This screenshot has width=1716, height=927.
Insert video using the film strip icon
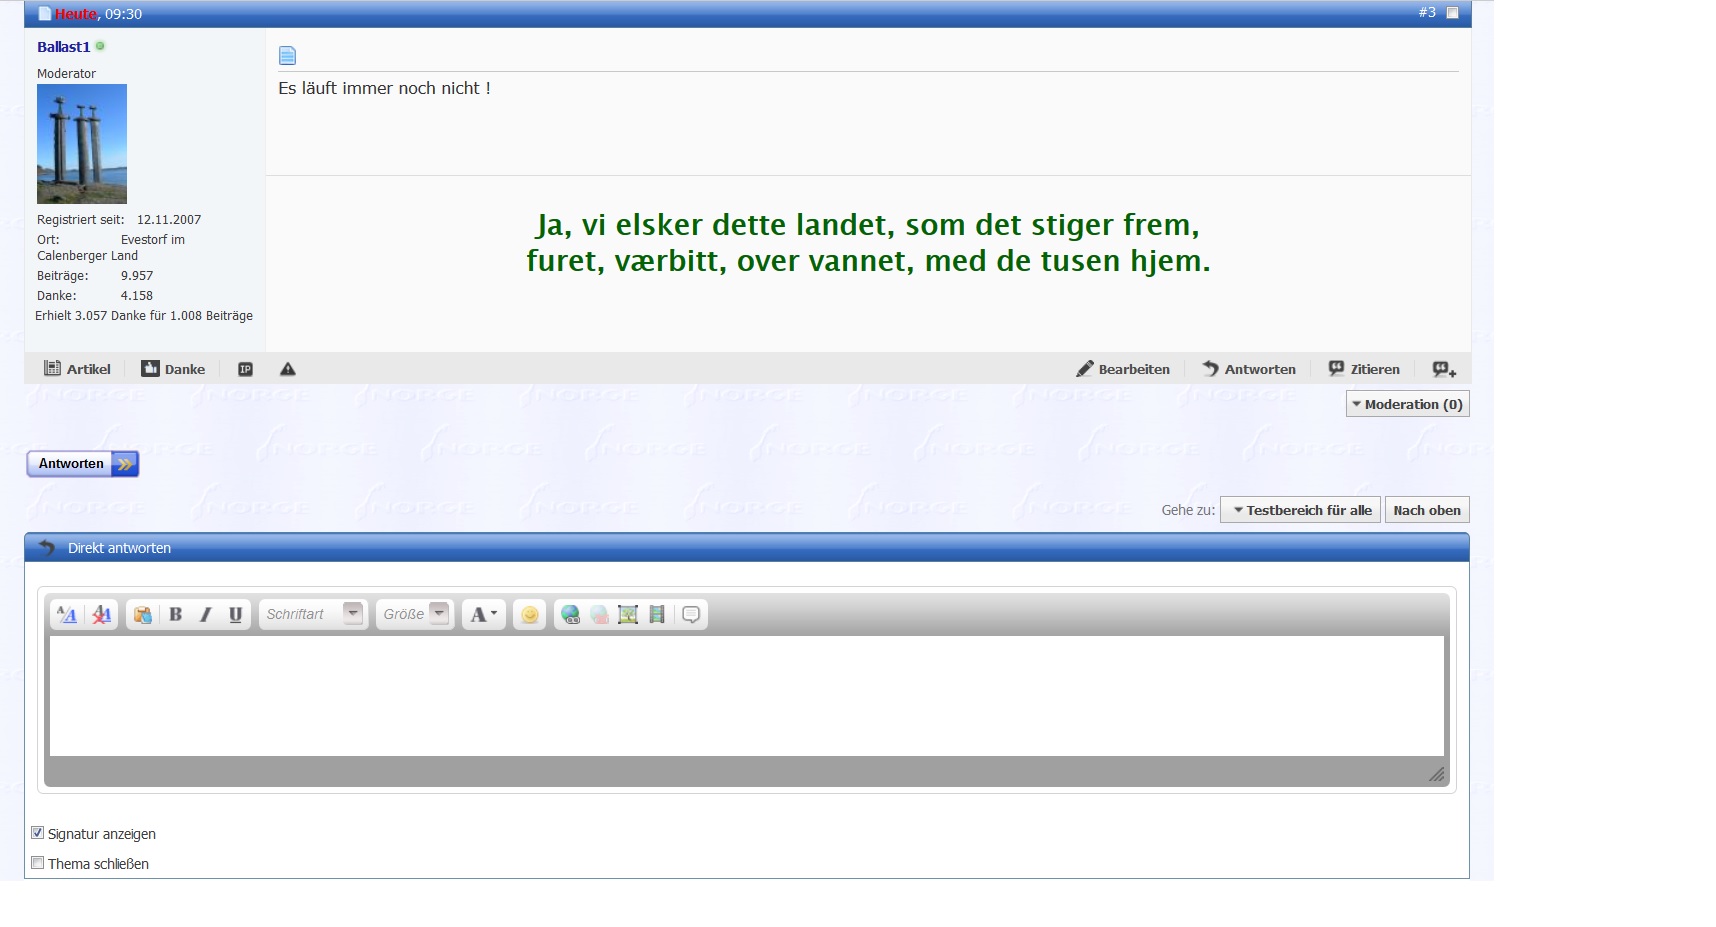click(x=657, y=614)
